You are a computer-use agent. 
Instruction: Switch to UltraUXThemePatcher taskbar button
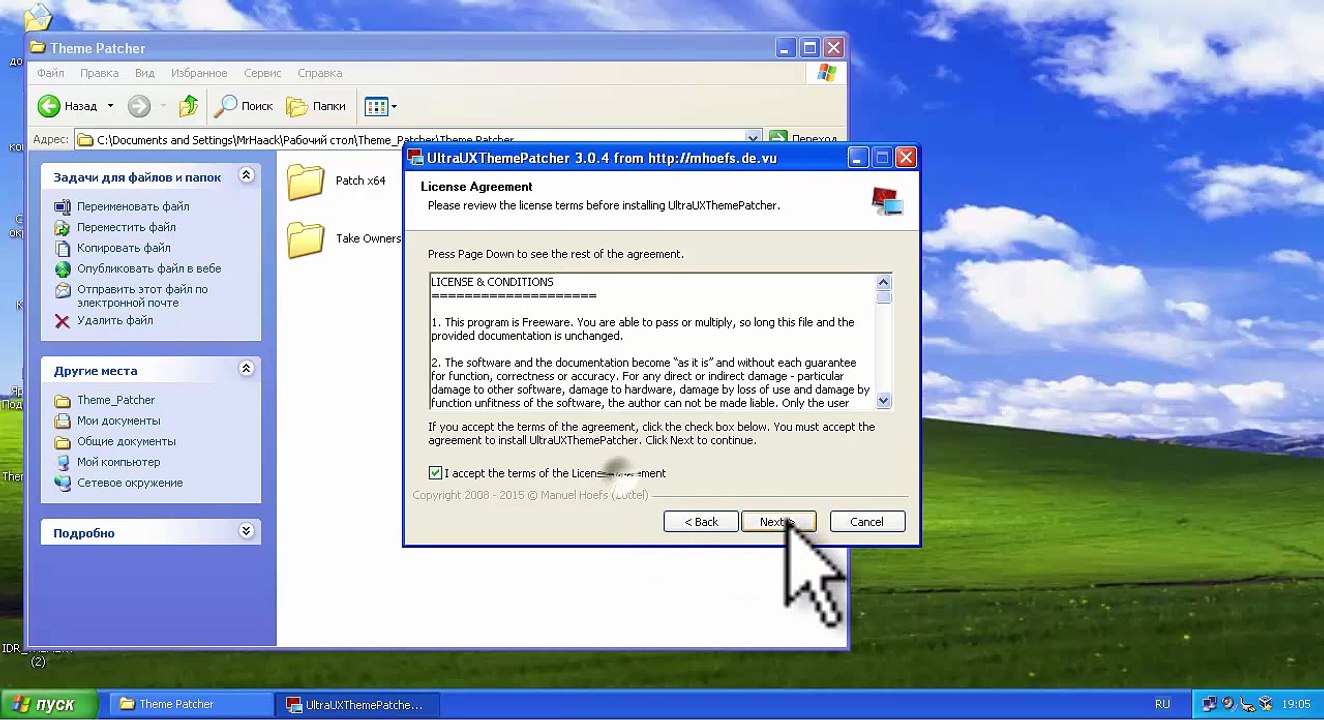click(x=356, y=704)
